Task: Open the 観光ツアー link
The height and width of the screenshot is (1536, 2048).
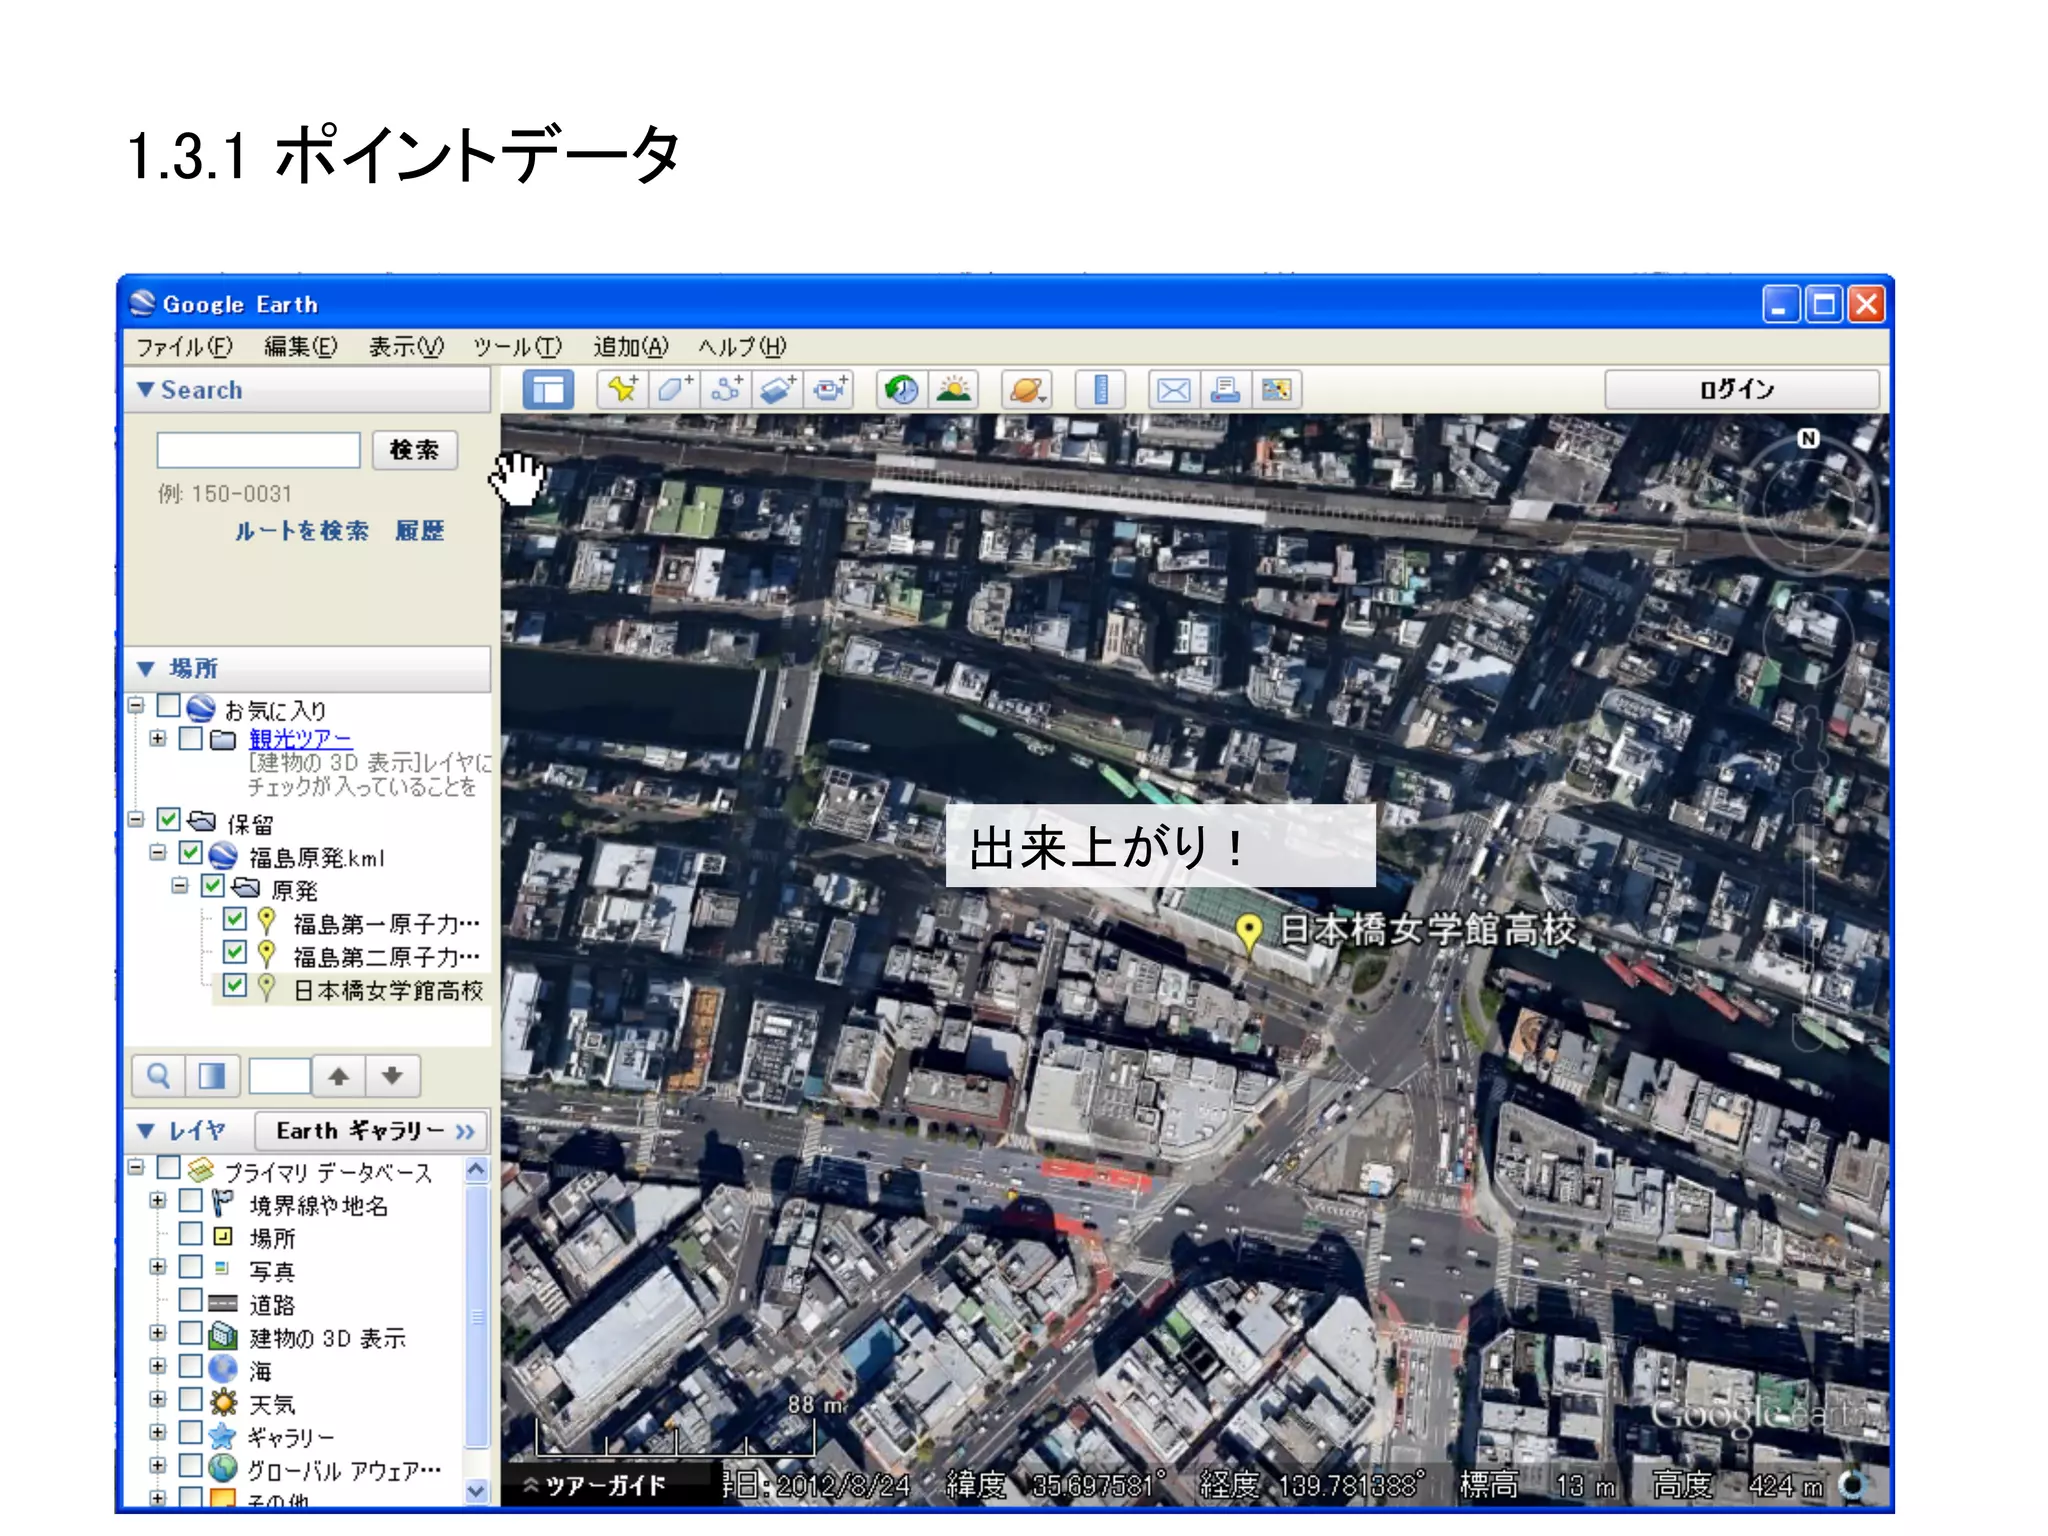Action: (x=300, y=739)
